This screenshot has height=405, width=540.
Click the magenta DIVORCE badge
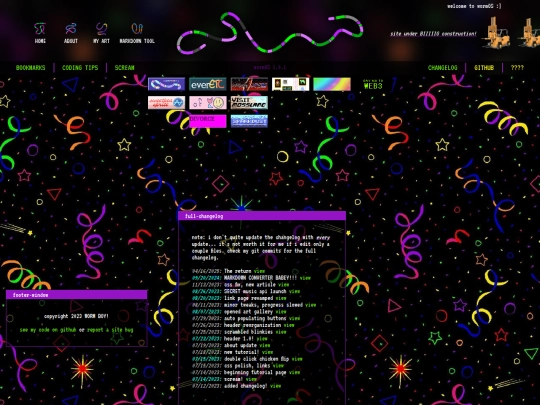click(x=208, y=121)
